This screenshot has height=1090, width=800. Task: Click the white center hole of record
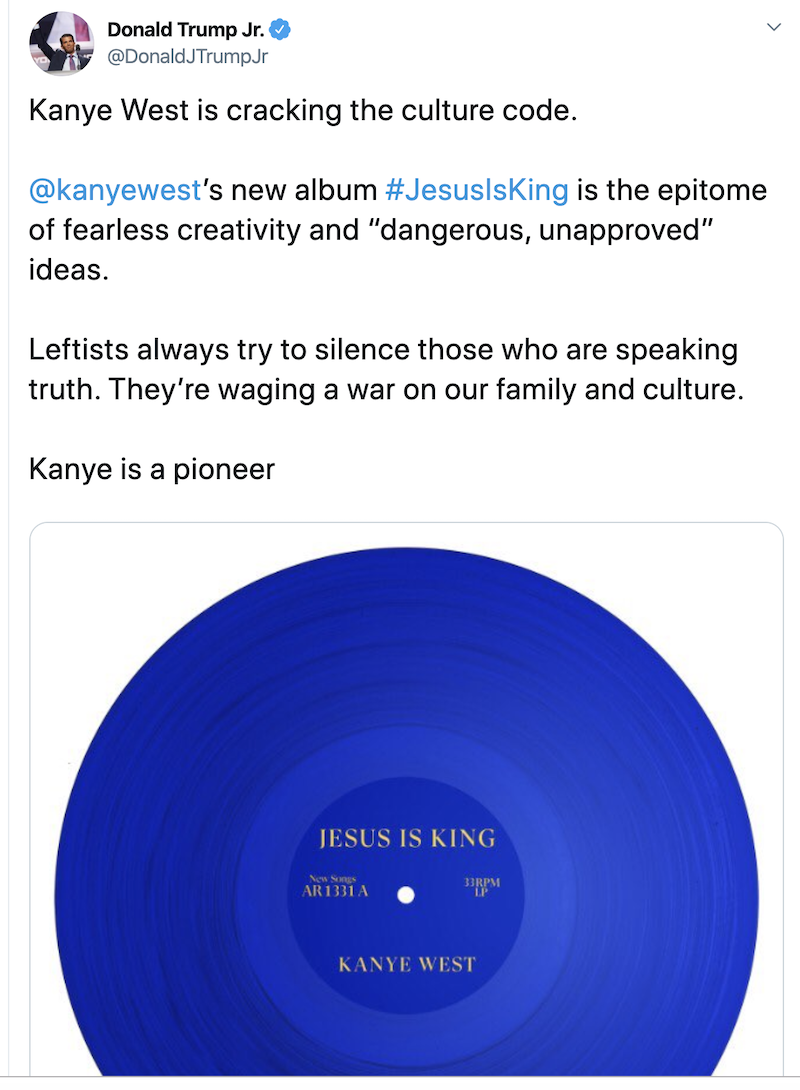tap(406, 895)
